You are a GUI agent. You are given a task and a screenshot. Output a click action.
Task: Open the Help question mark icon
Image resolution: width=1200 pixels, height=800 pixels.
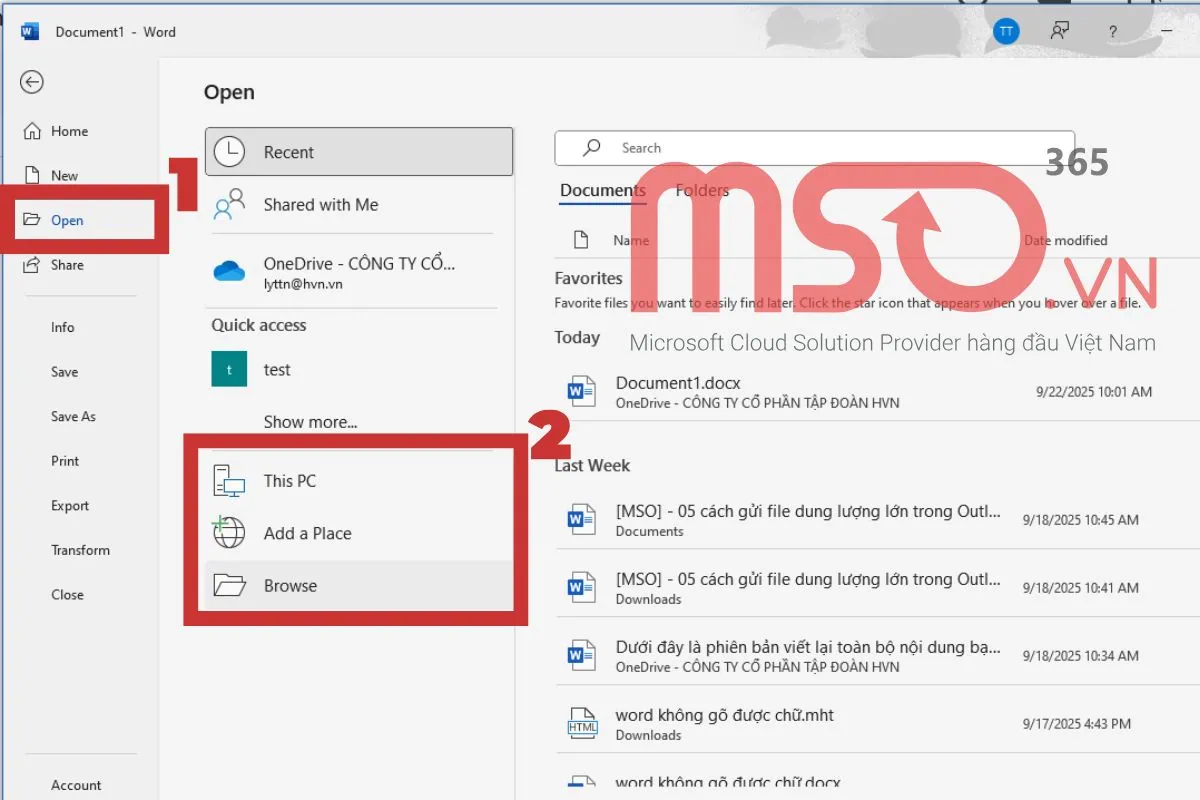tap(1112, 32)
